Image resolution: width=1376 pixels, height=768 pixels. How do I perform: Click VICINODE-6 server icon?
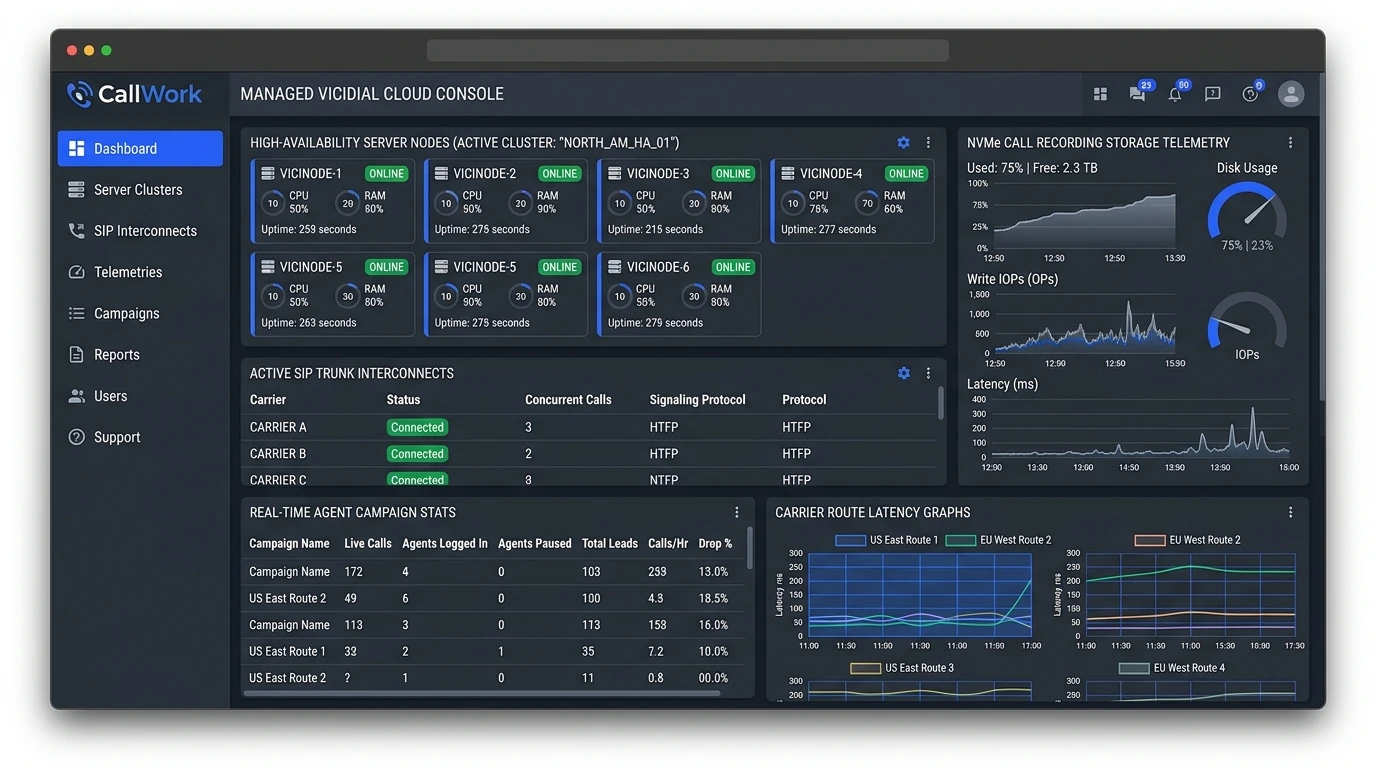click(x=615, y=267)
